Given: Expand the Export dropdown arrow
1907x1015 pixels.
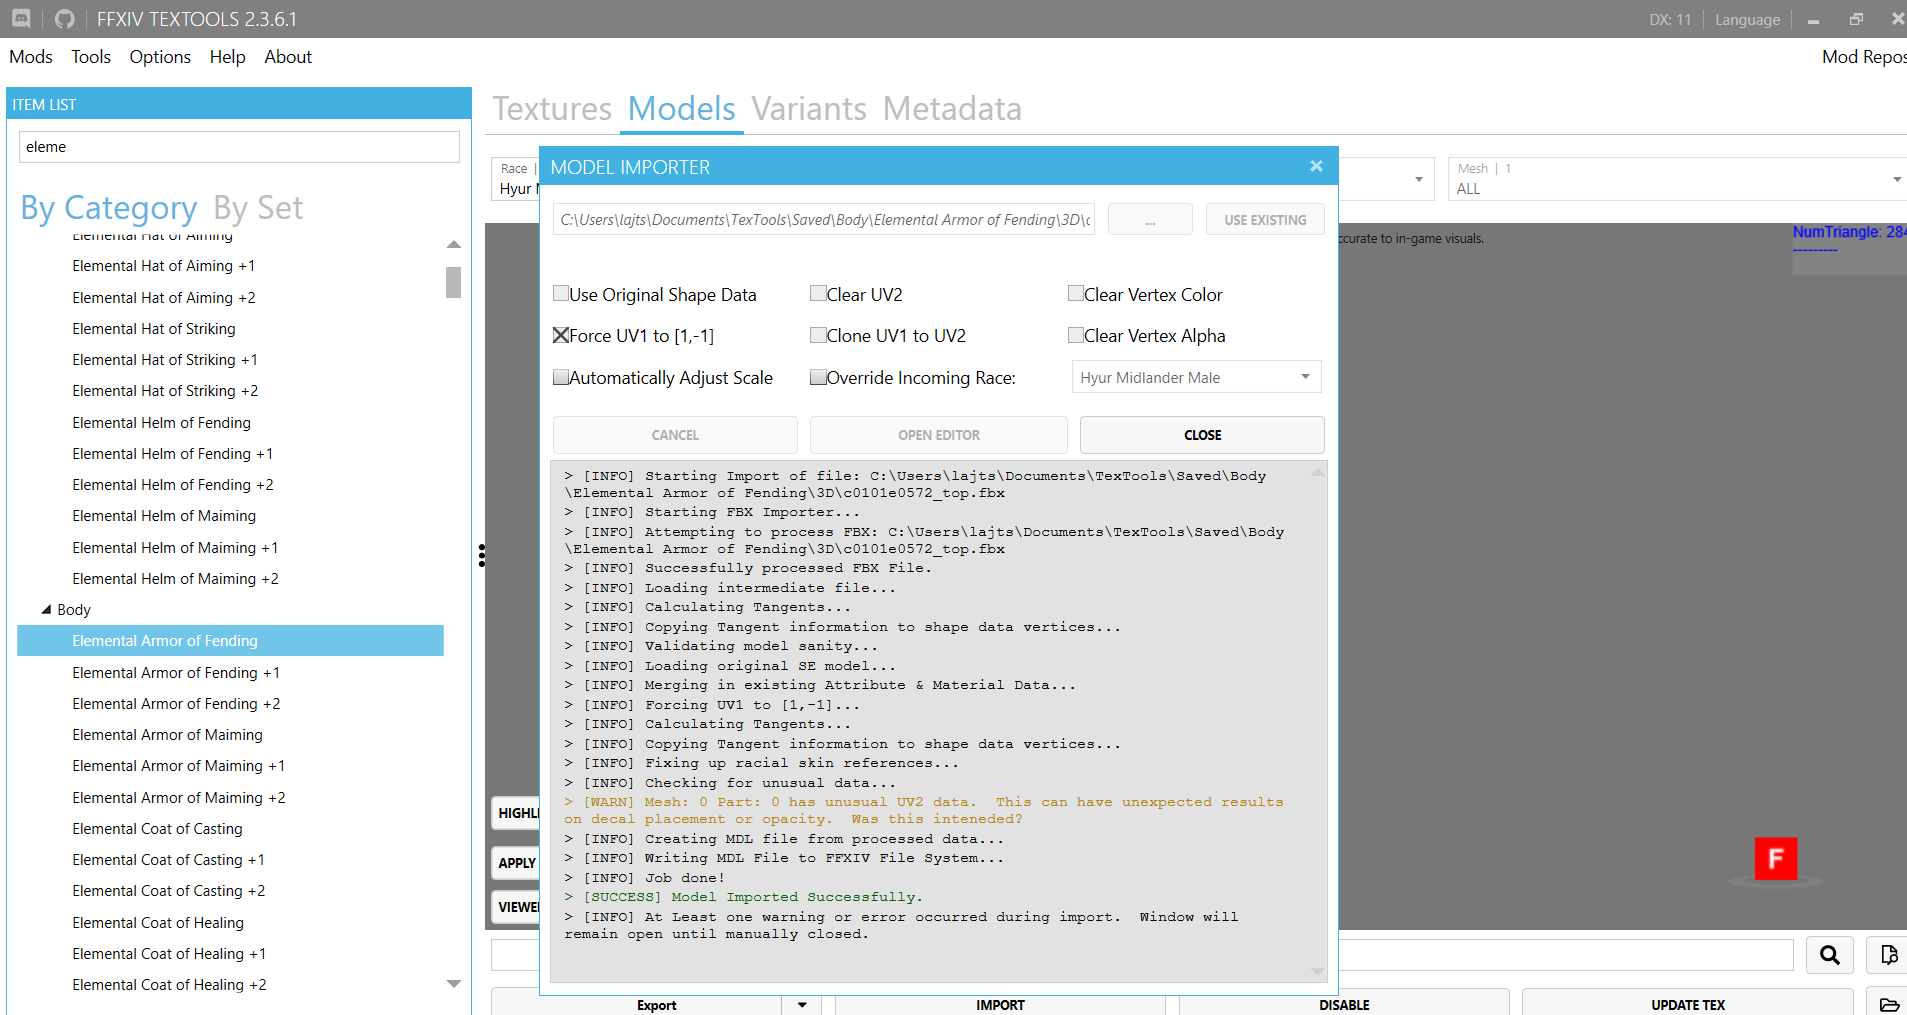Looking at the screenshot, I should pyautogui.click(x=800, y=1004).
